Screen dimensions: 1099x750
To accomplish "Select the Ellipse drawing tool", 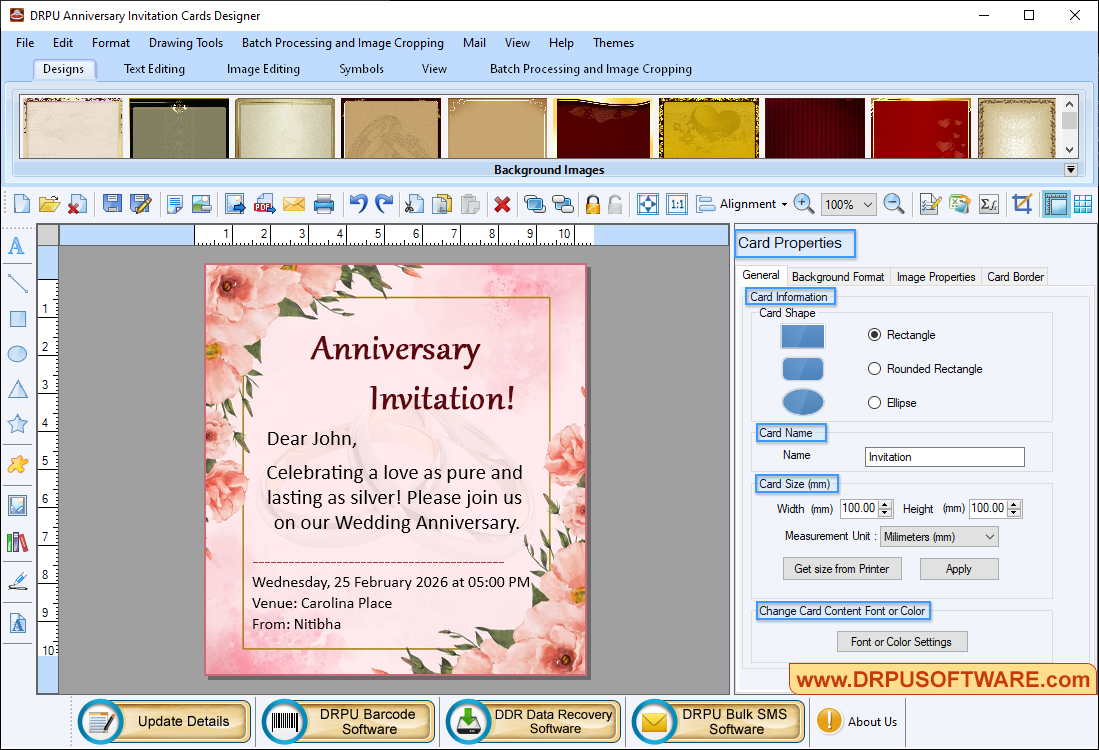I will 16,354.
